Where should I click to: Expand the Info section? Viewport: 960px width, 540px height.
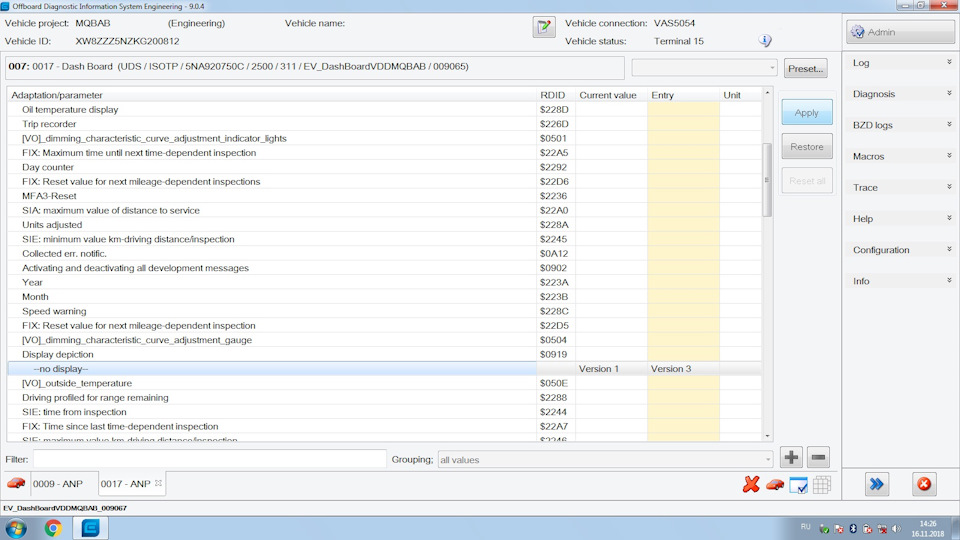[900, 281]
